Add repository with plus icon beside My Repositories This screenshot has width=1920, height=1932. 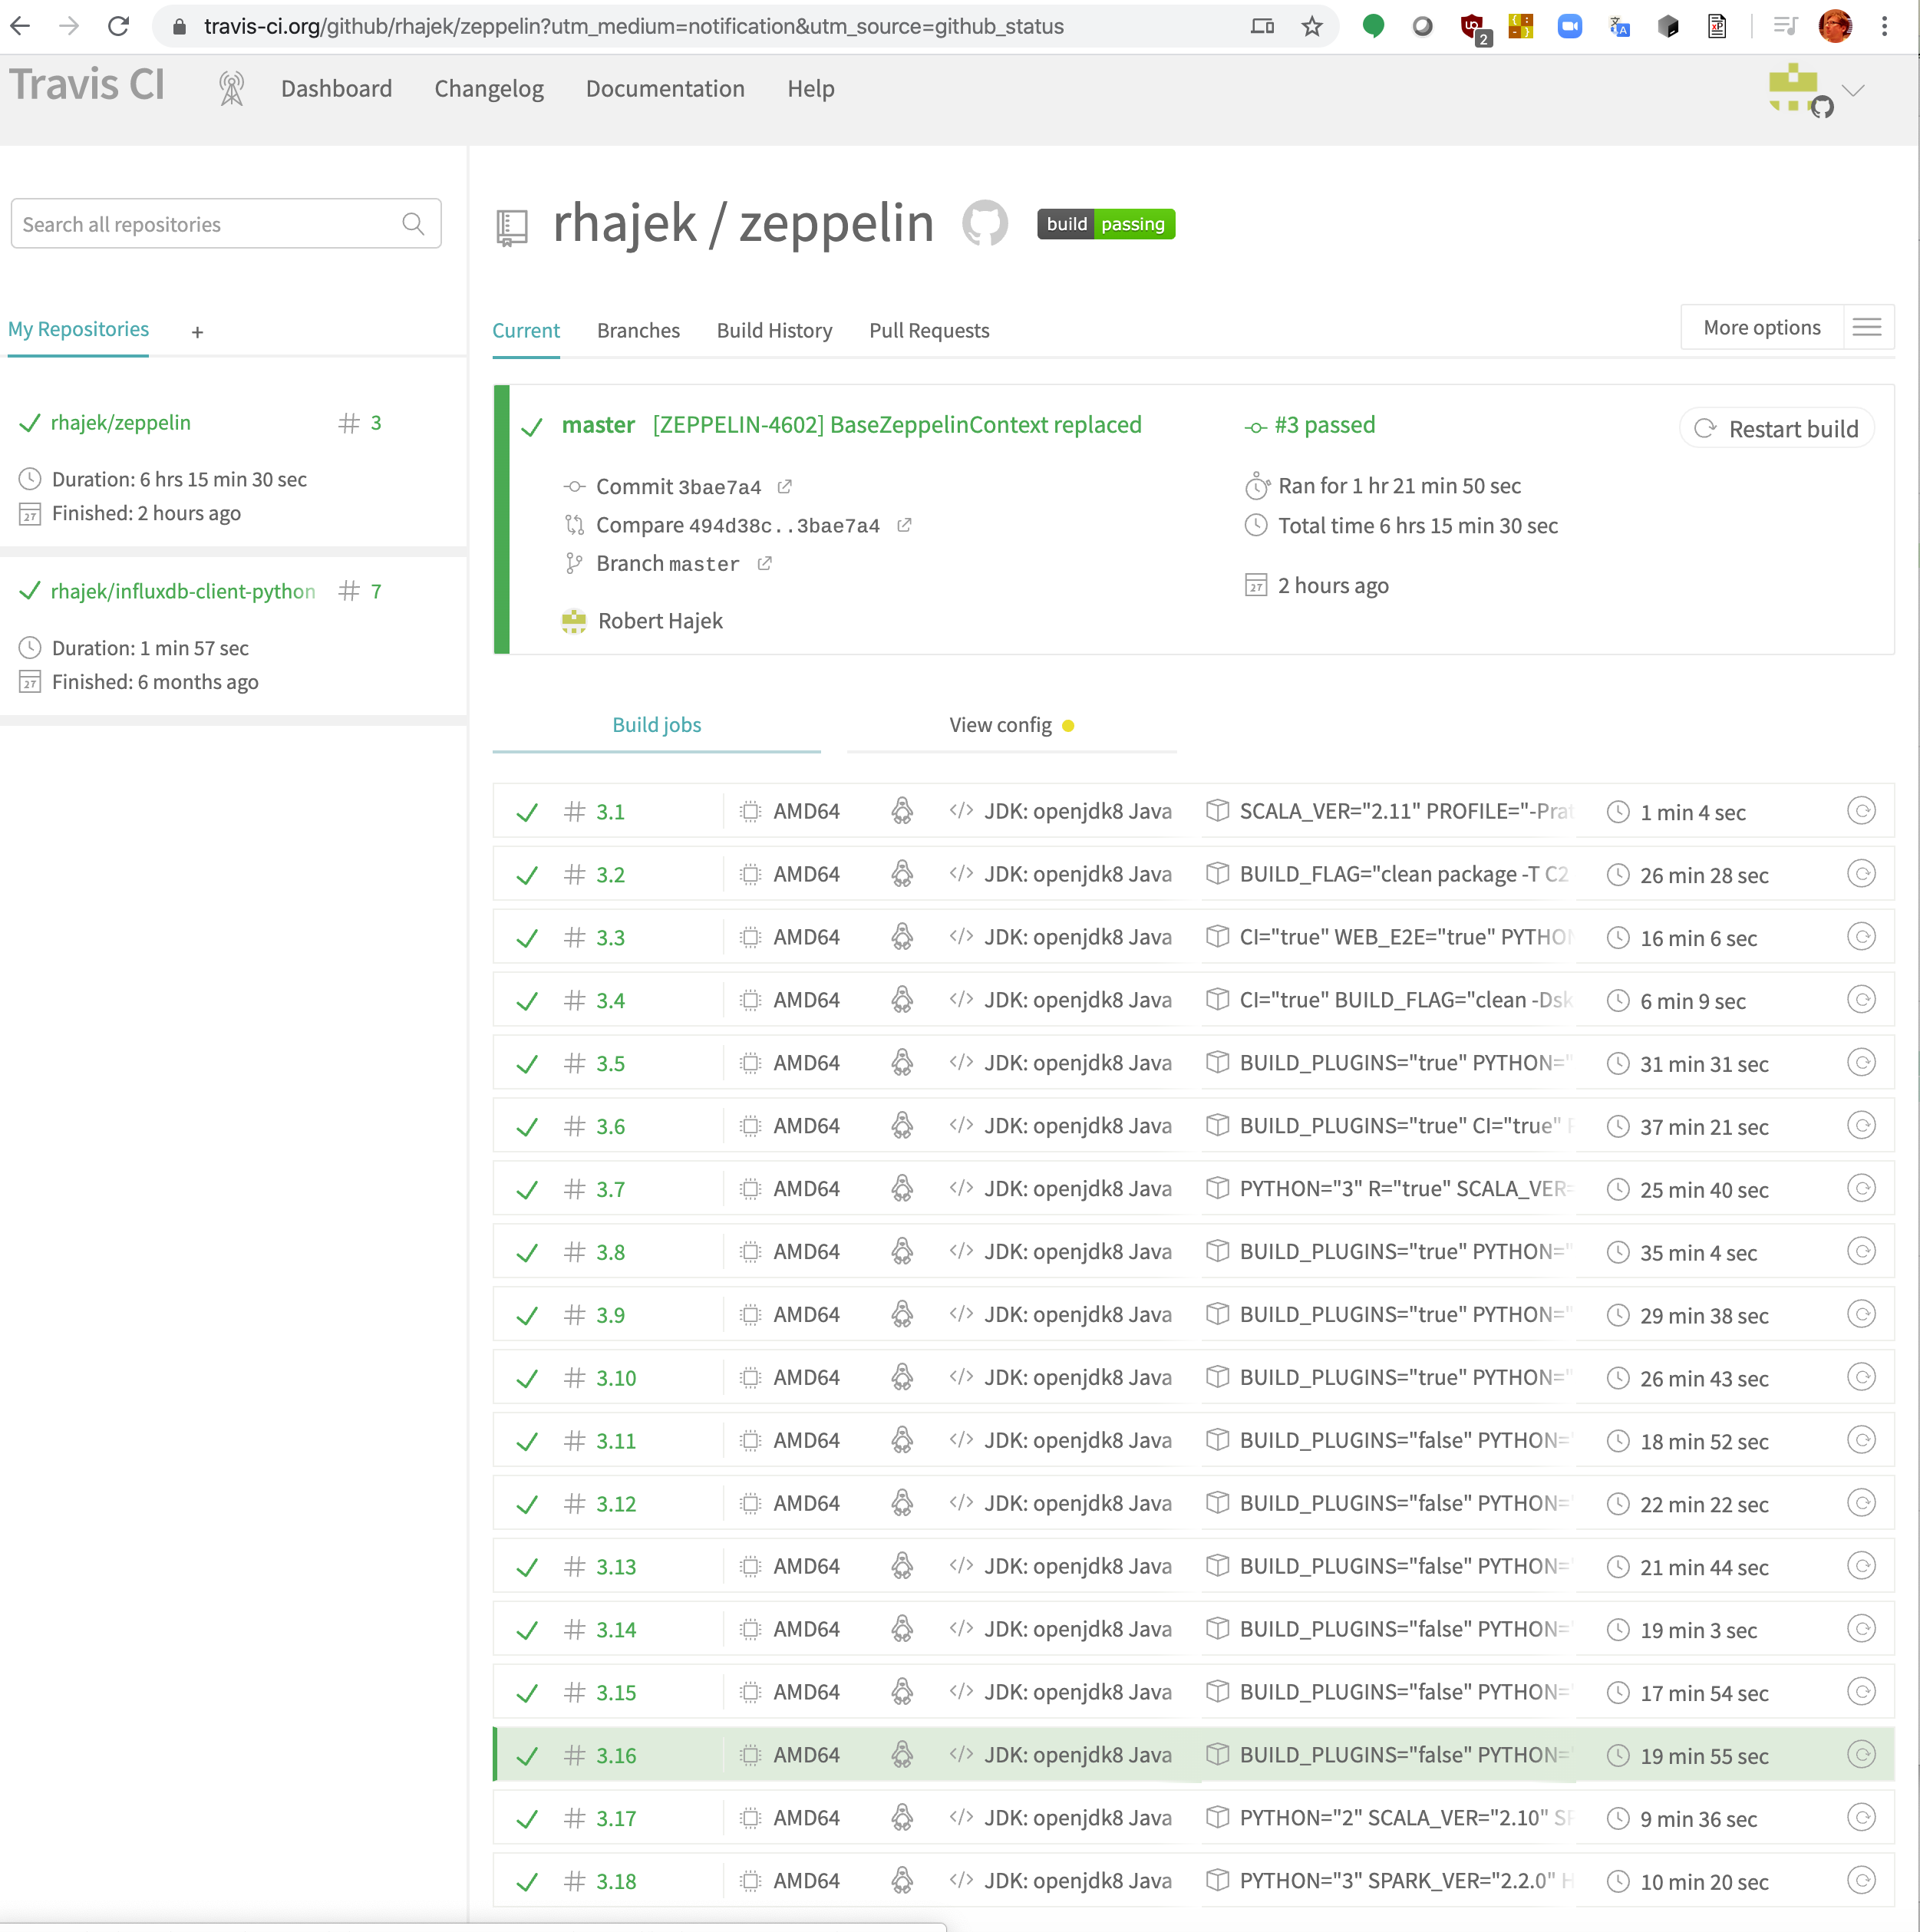click(197, 332)
